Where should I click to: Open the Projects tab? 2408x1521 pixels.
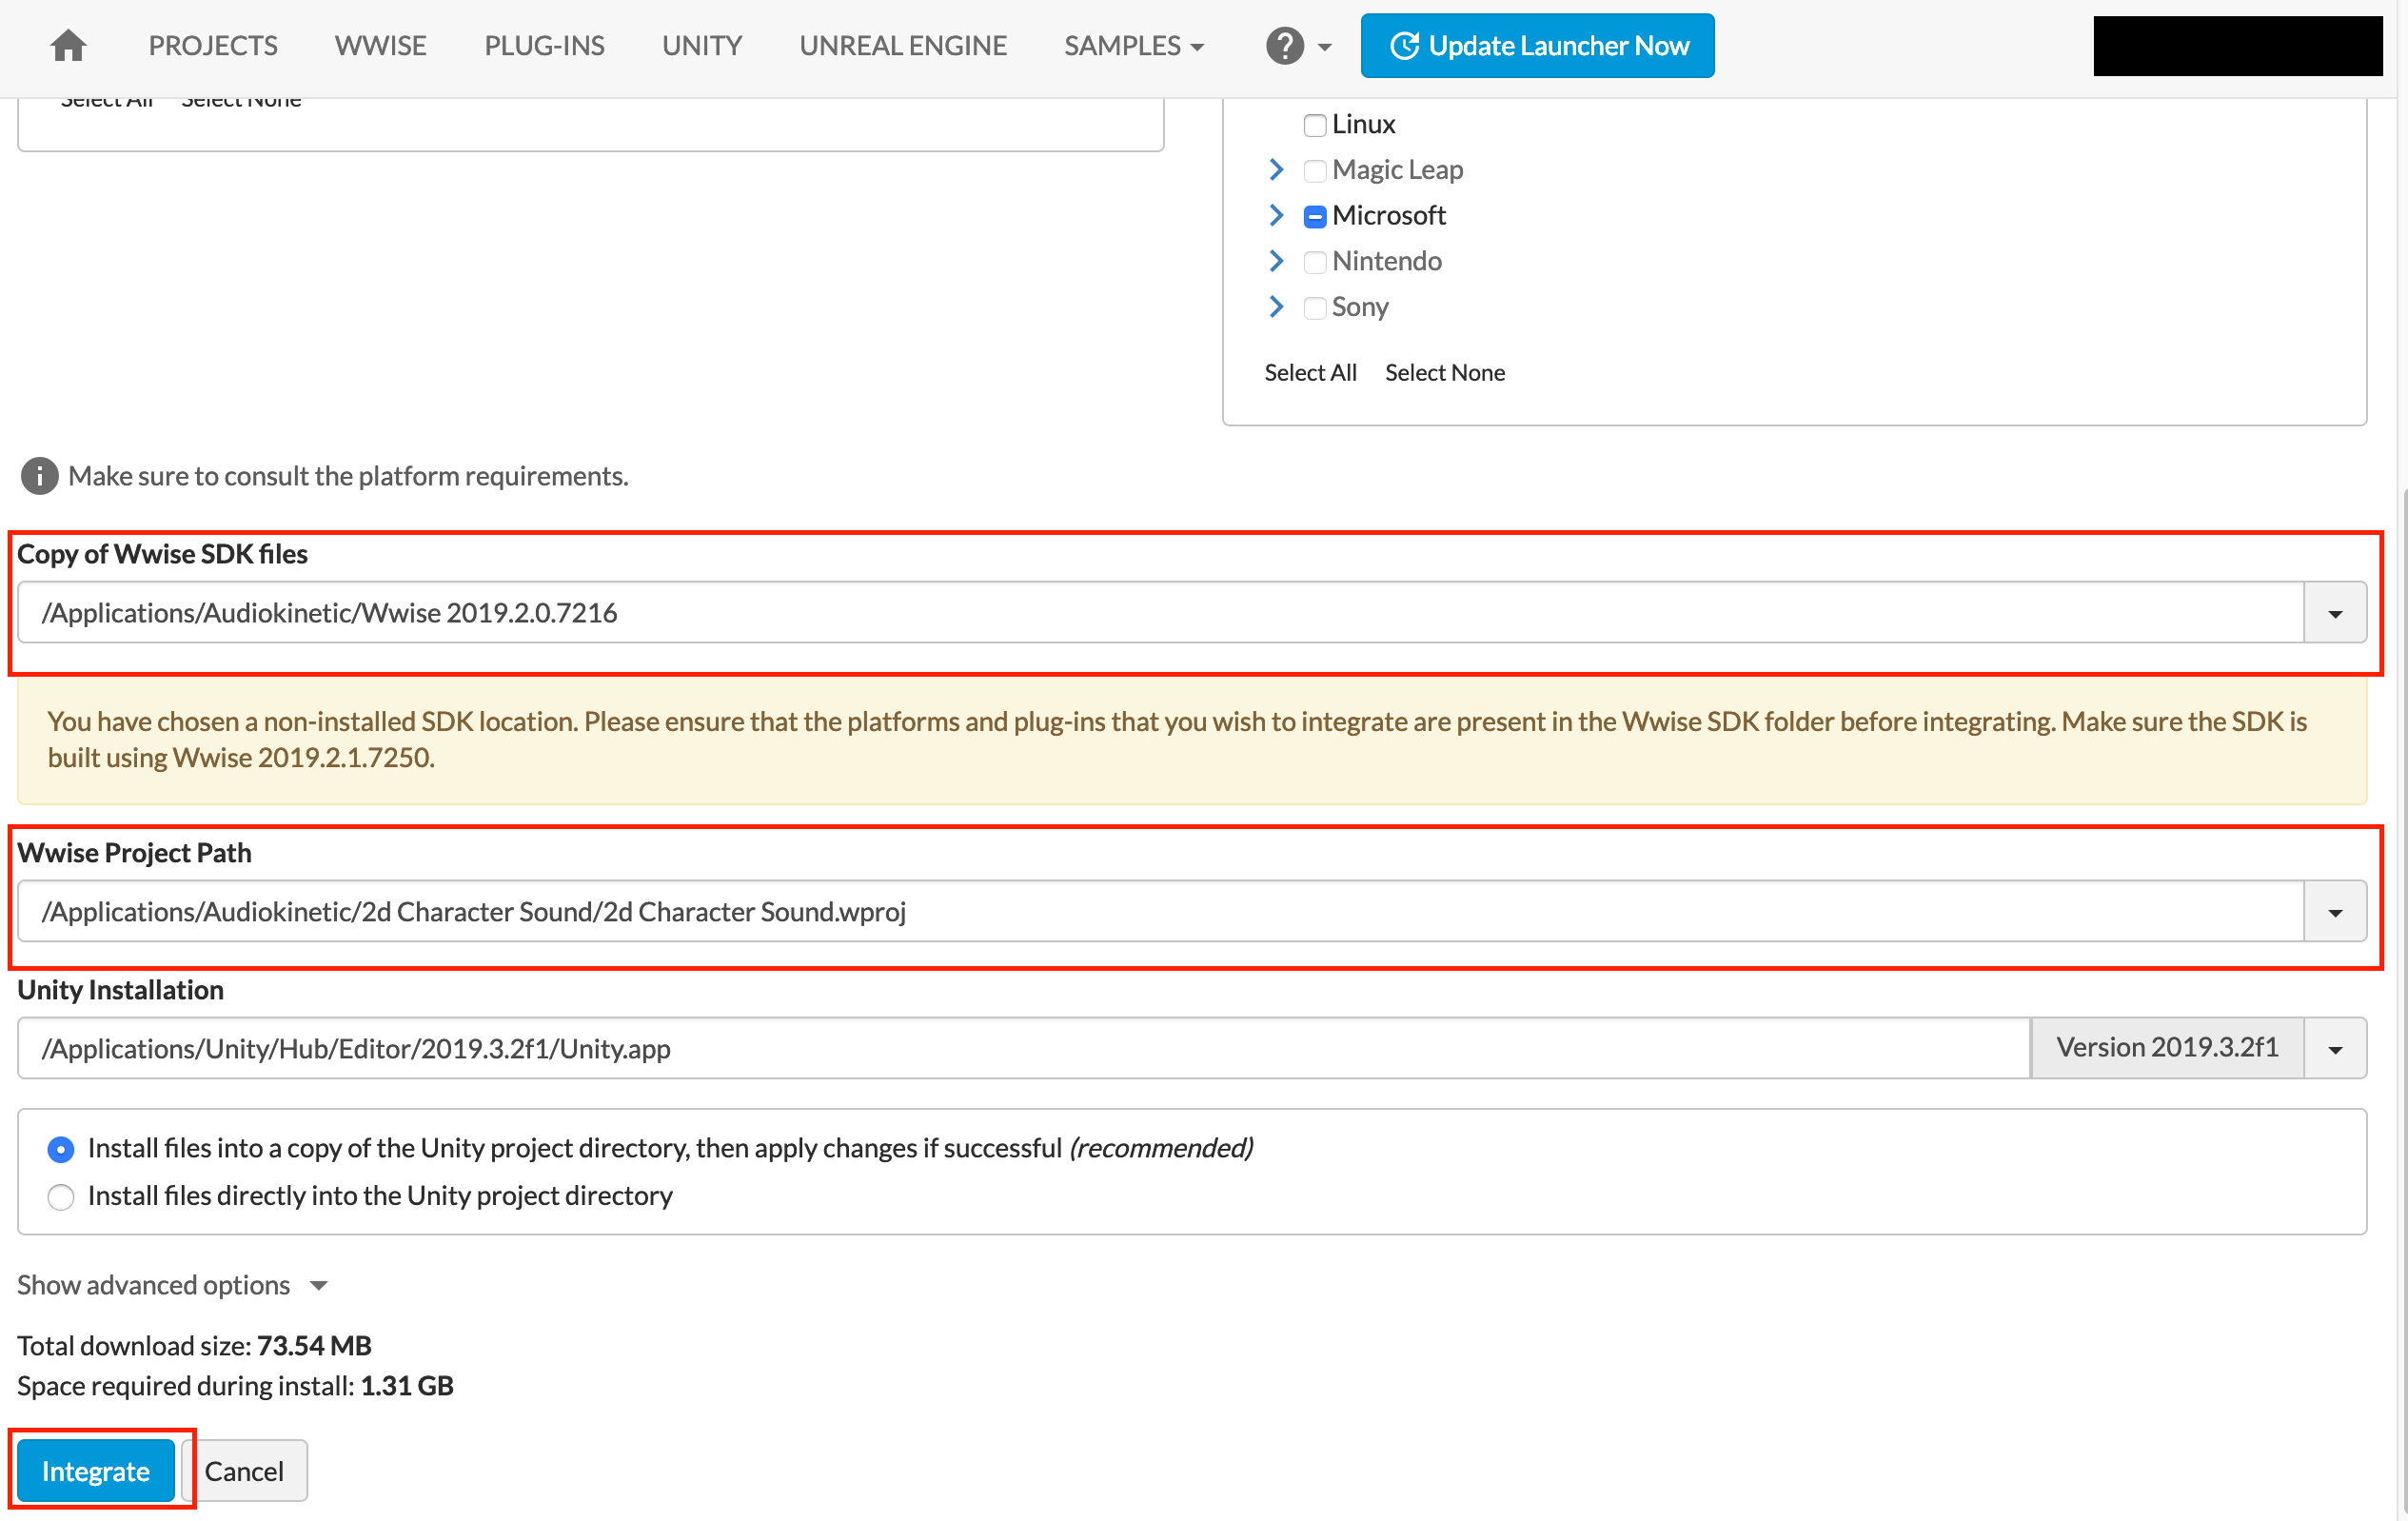[213, 46]
